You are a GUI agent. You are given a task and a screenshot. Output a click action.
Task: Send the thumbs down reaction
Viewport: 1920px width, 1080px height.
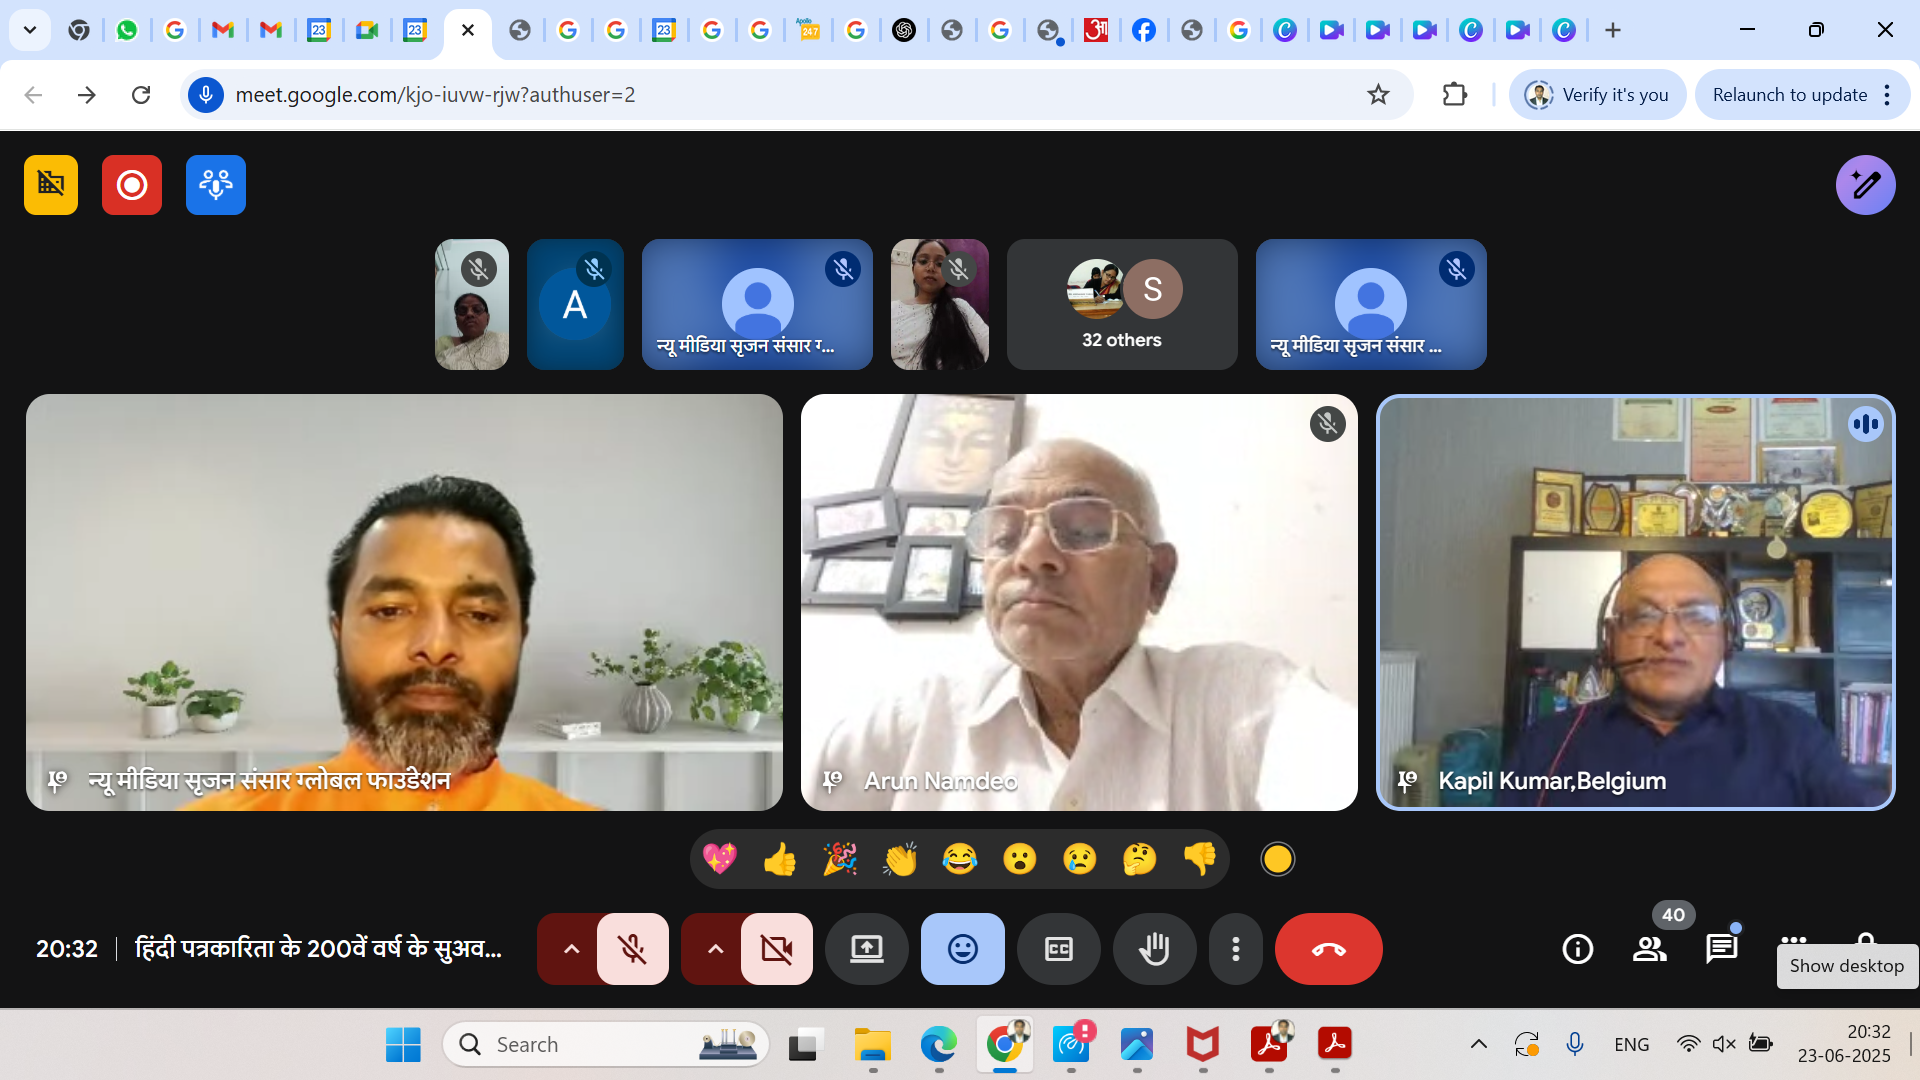1200,859
